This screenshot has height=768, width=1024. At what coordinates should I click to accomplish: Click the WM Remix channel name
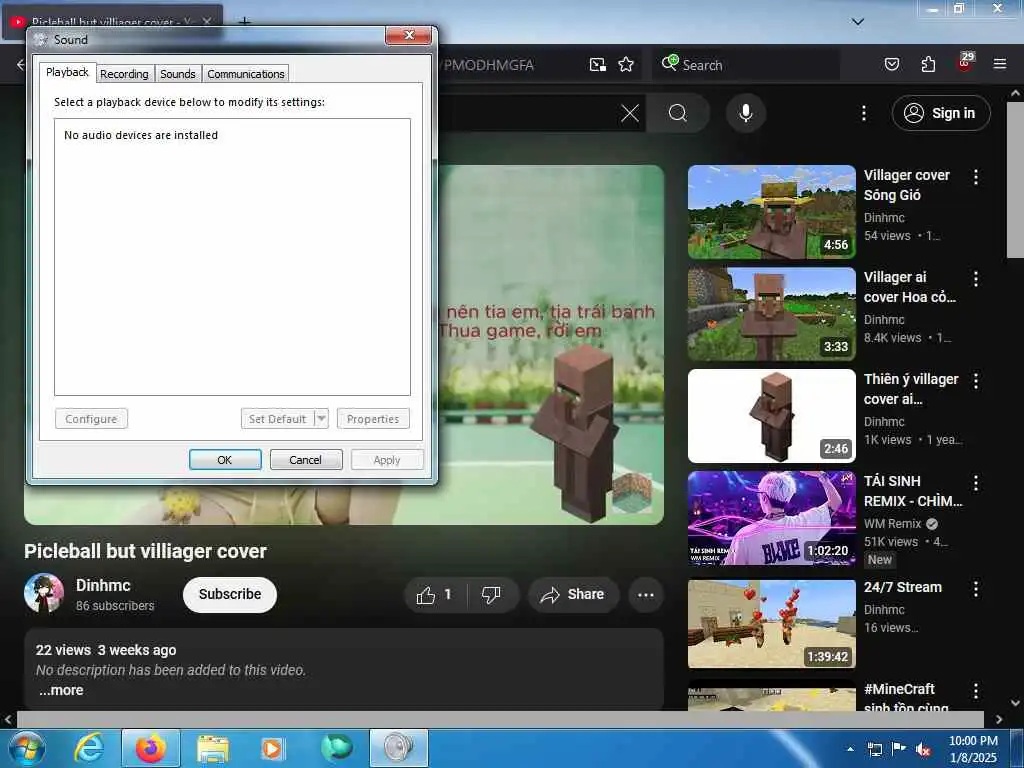(892, 524)
